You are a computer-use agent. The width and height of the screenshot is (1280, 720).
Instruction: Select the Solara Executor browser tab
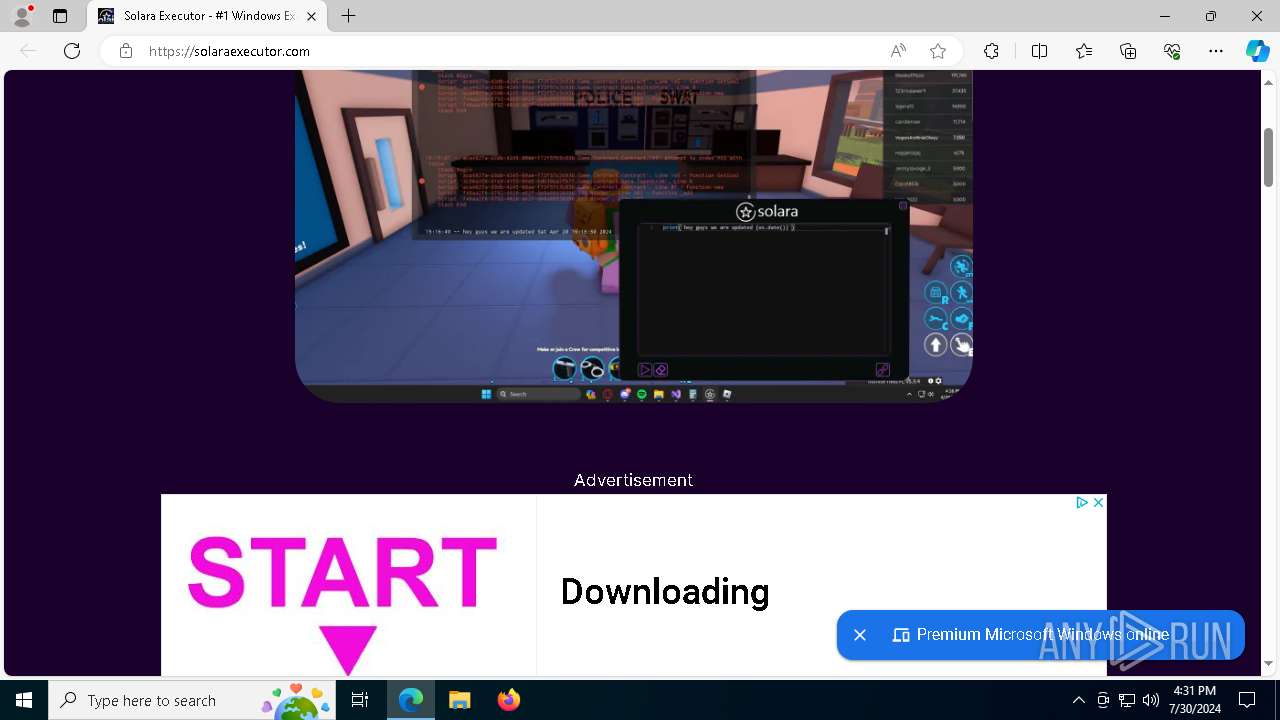coord(207,16)
